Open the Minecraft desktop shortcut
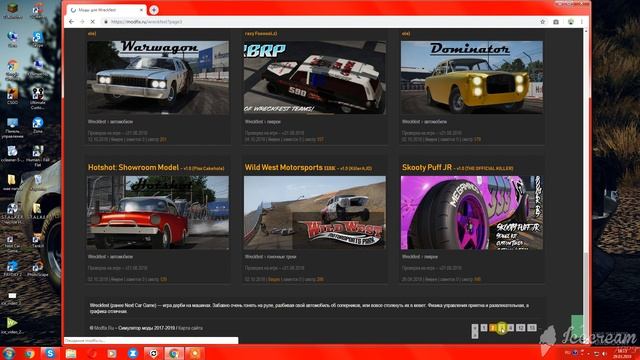Screen dimensions: 640x360 13,11
